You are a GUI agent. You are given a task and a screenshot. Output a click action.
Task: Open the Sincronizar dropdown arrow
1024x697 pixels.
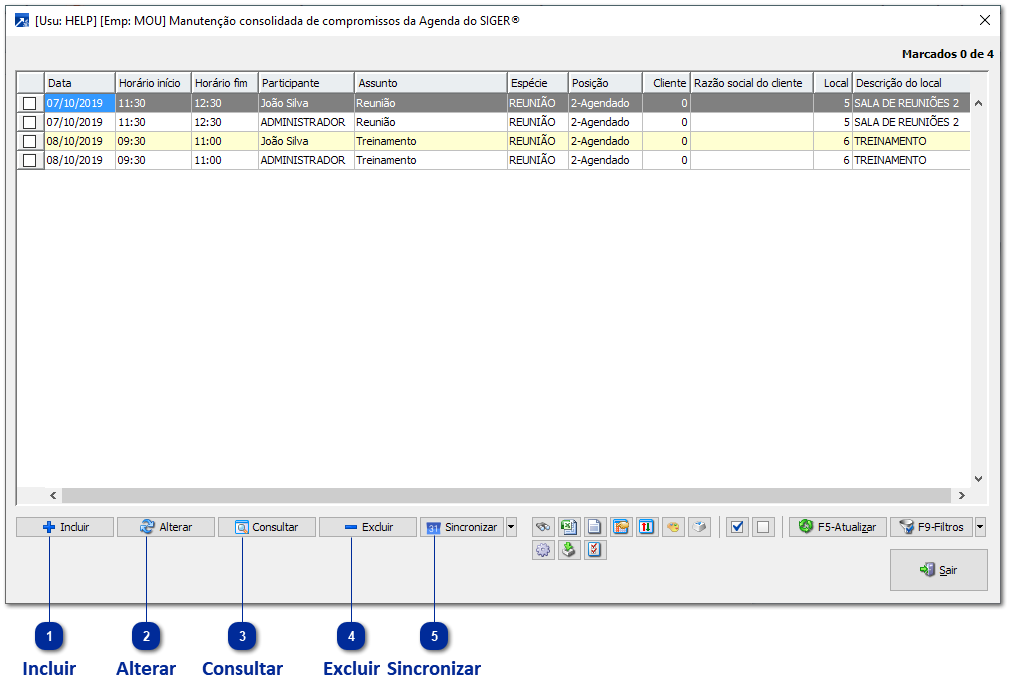(511, 527)
